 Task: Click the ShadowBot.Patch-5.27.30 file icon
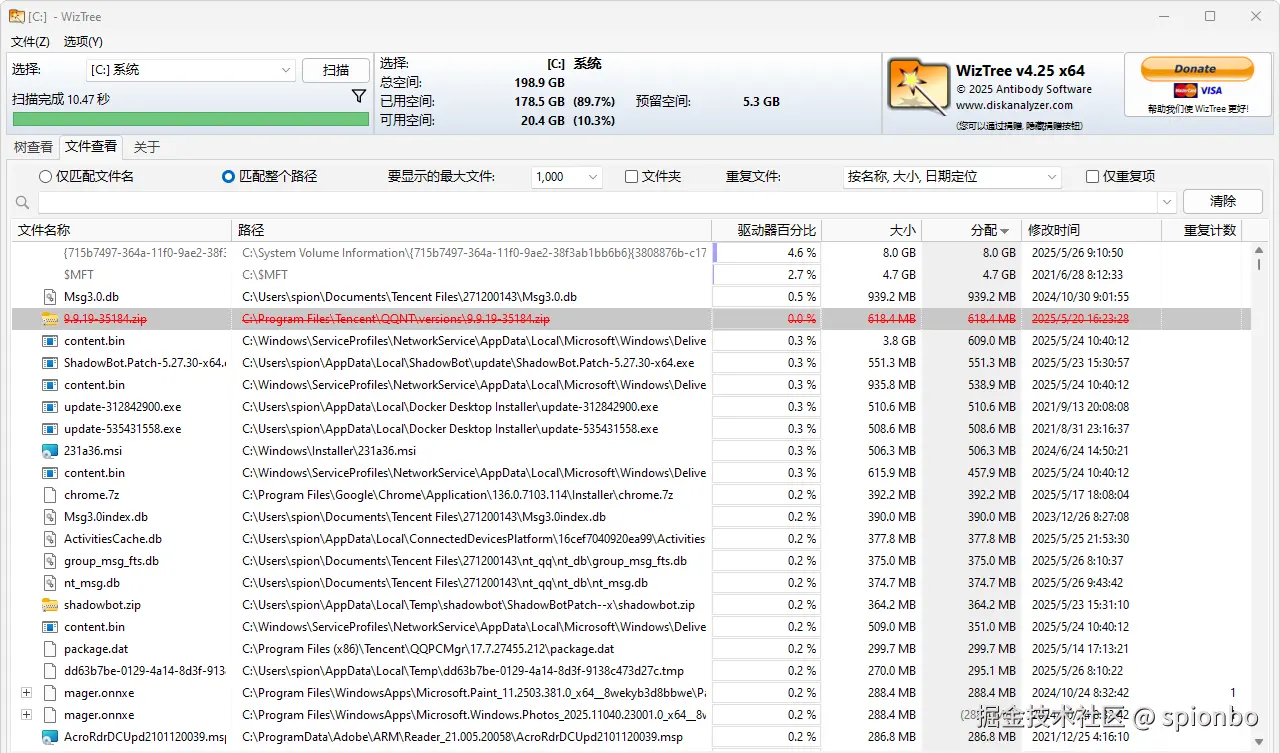[x=50, y=363]
